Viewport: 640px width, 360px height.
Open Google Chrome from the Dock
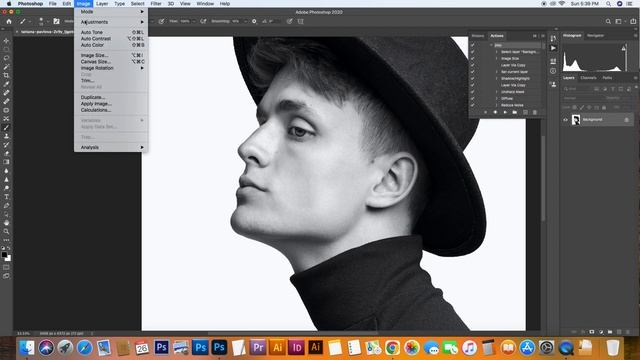point(392,347)
